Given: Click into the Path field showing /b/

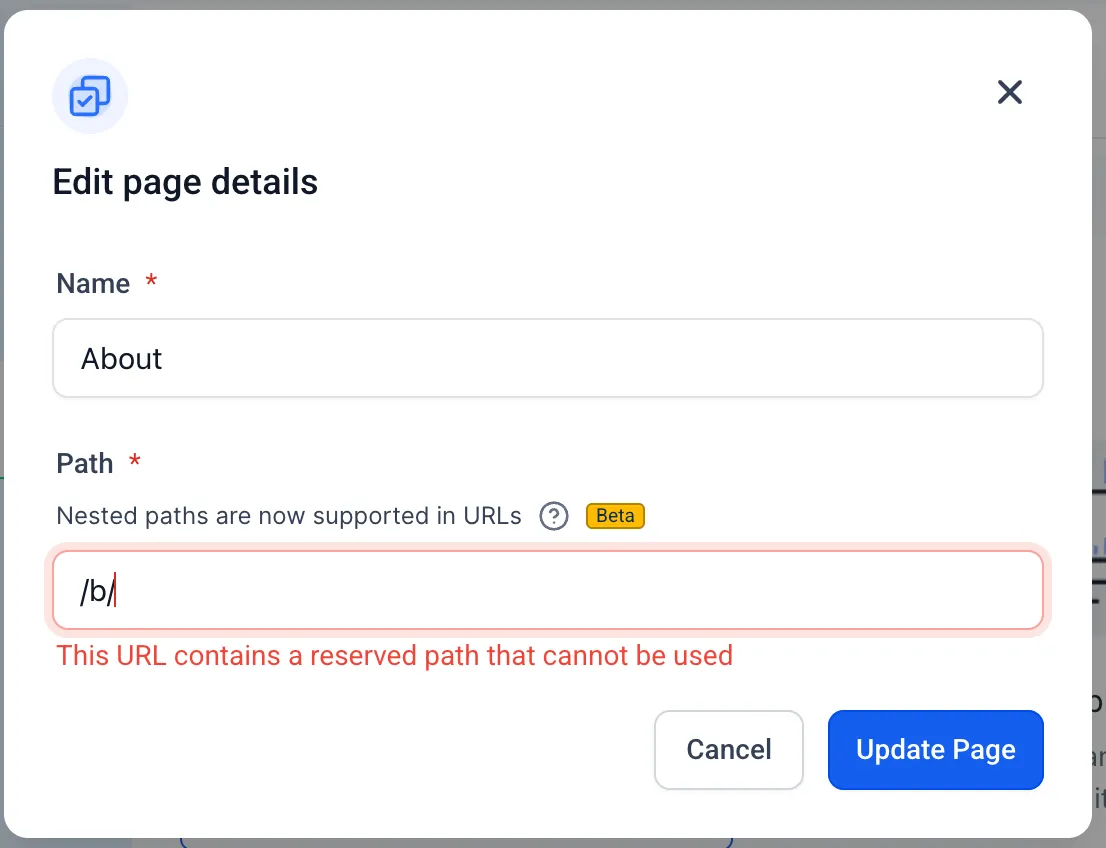Looking at the screenshot, I should (548, 590).
